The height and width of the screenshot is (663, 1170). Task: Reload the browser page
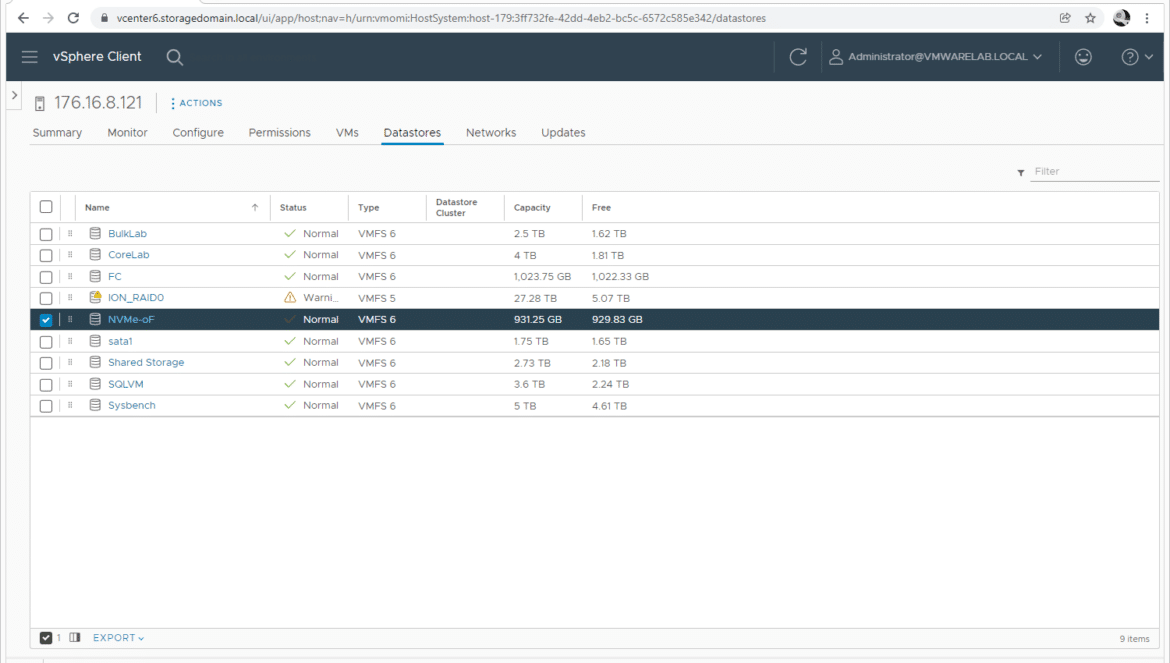73,18
